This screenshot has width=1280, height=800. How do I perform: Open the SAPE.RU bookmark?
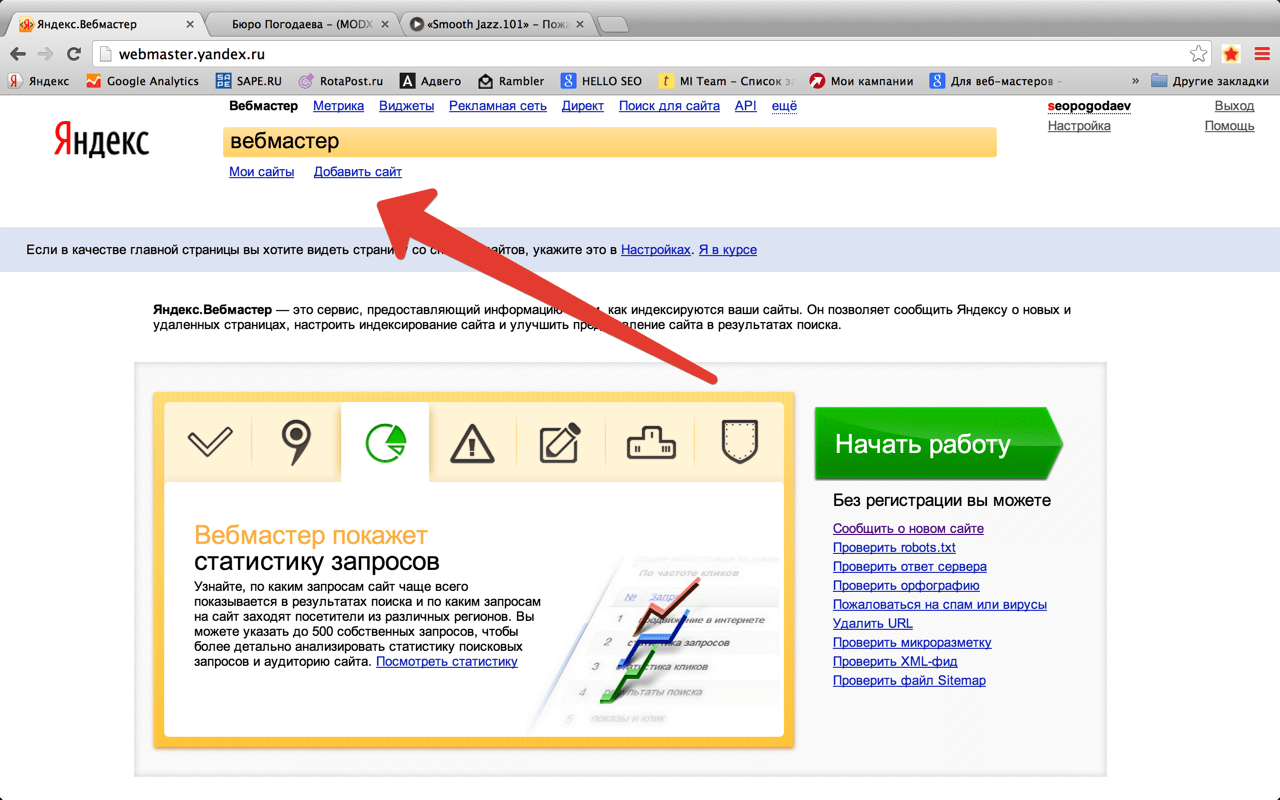pyautogui.click(x=249, y=81)
